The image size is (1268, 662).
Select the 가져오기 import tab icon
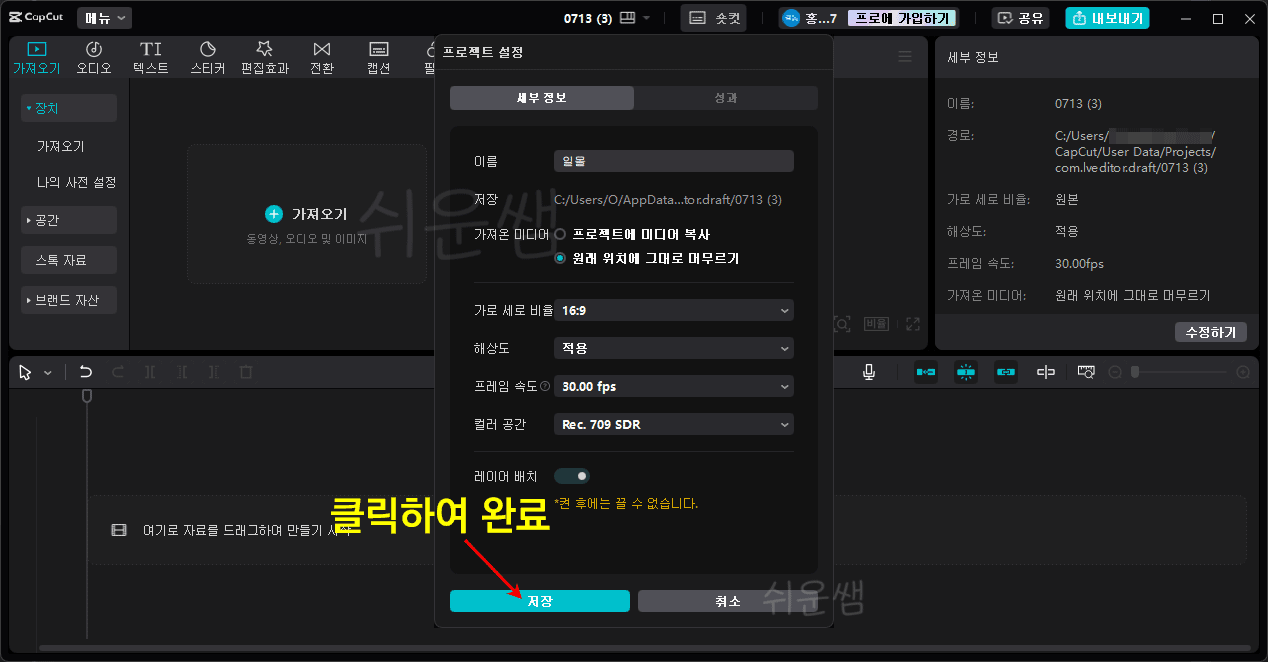(x=37, y=58)
